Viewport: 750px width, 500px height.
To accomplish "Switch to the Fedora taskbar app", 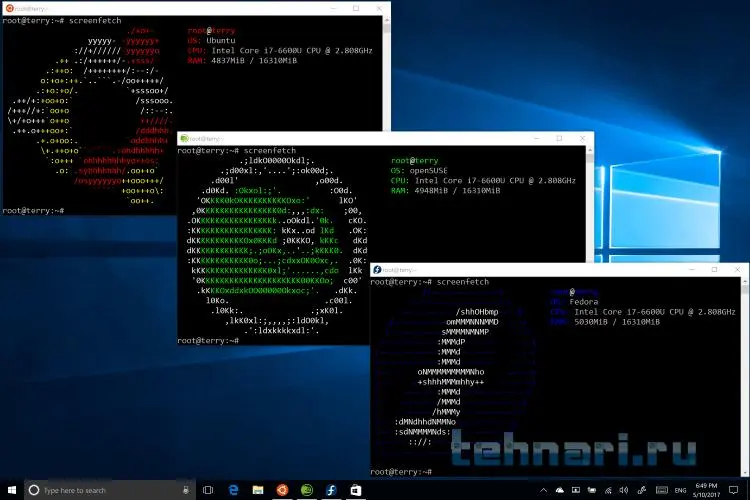I will pos(331,490).
